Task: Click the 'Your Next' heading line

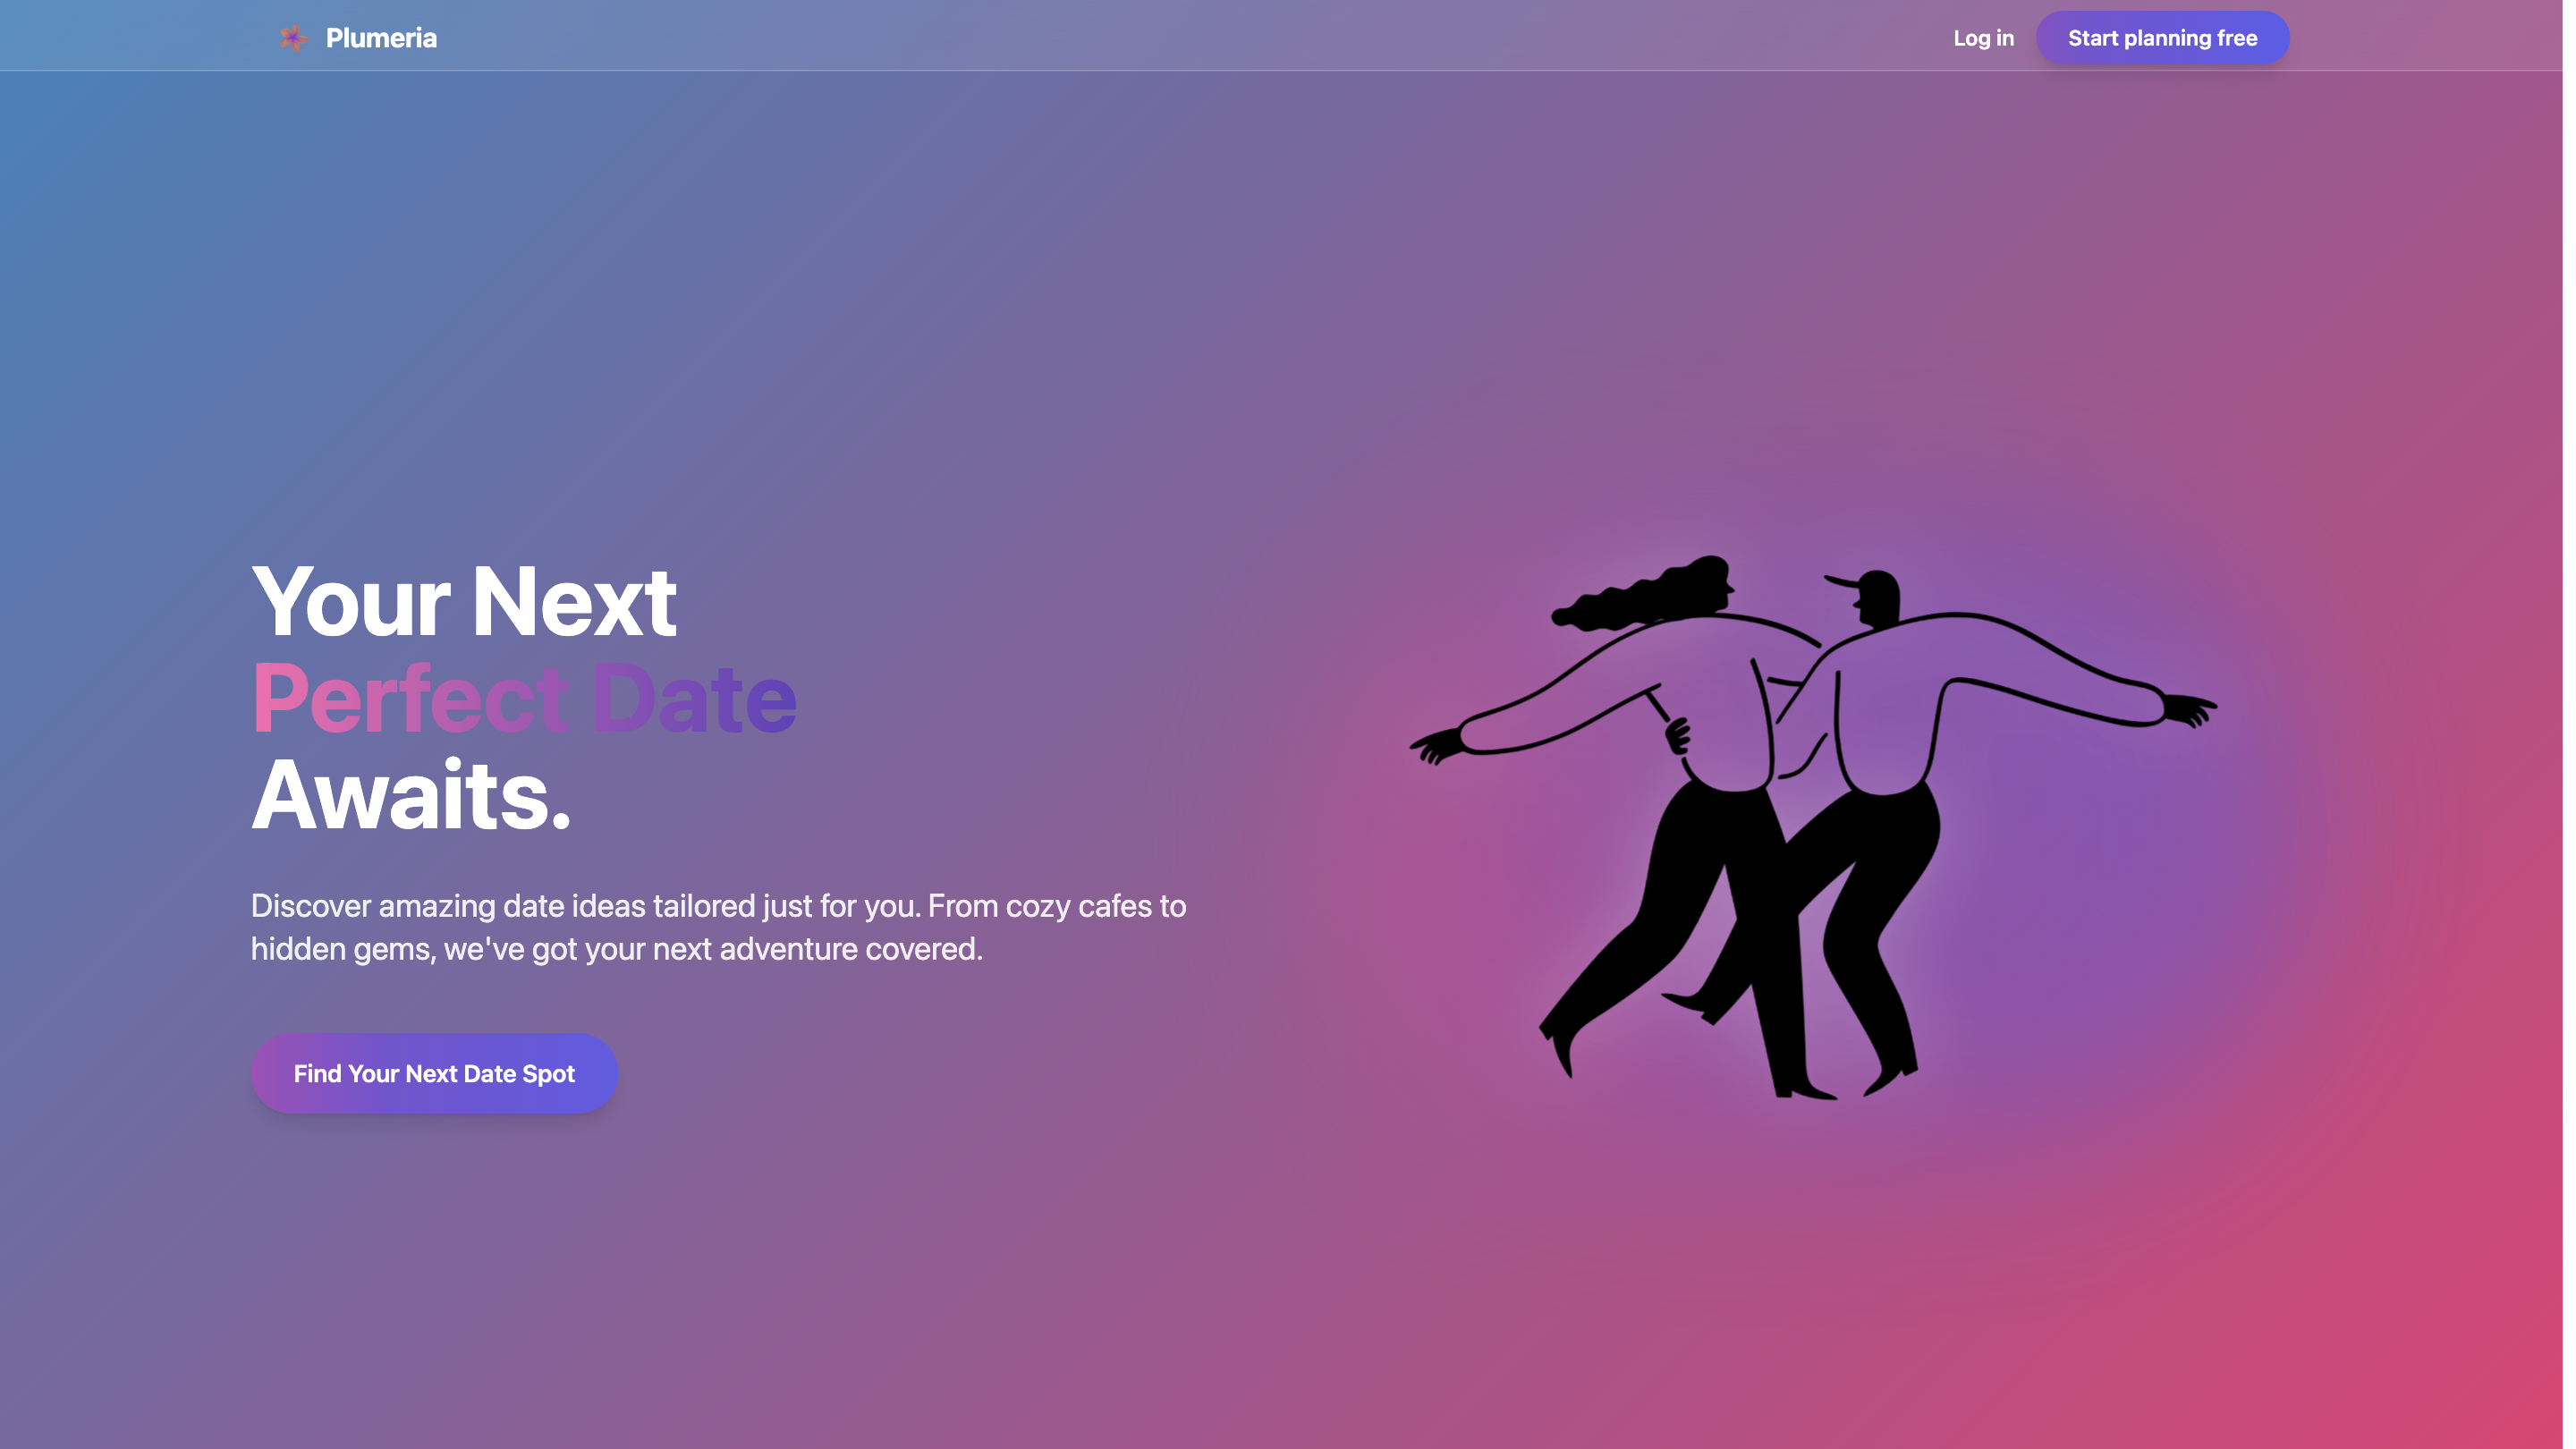Action: tap(464, 601)
